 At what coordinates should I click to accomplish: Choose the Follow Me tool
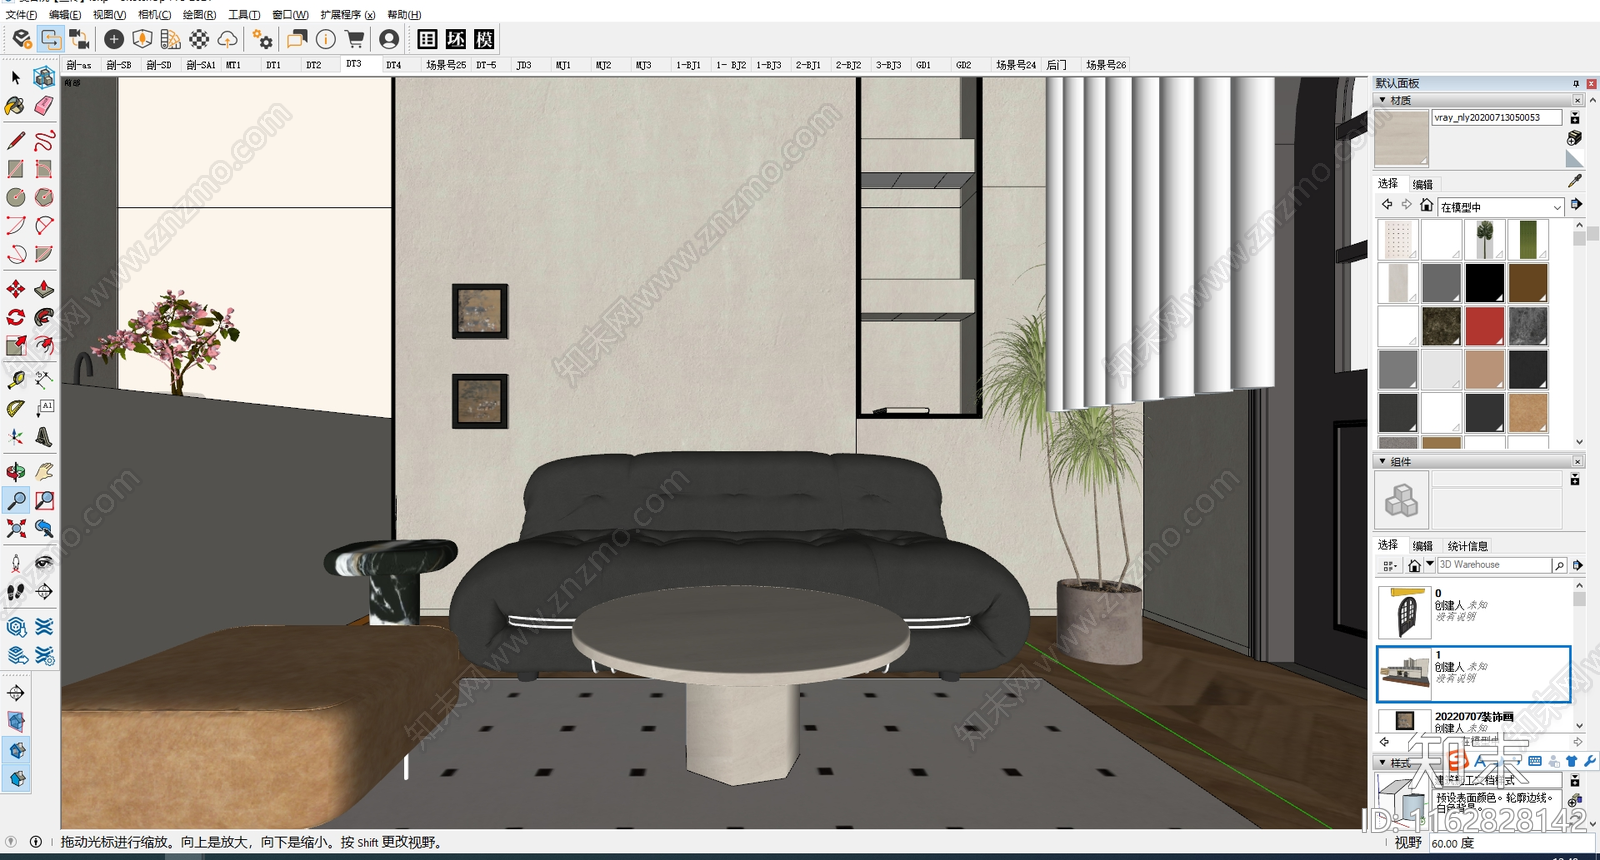44,317
